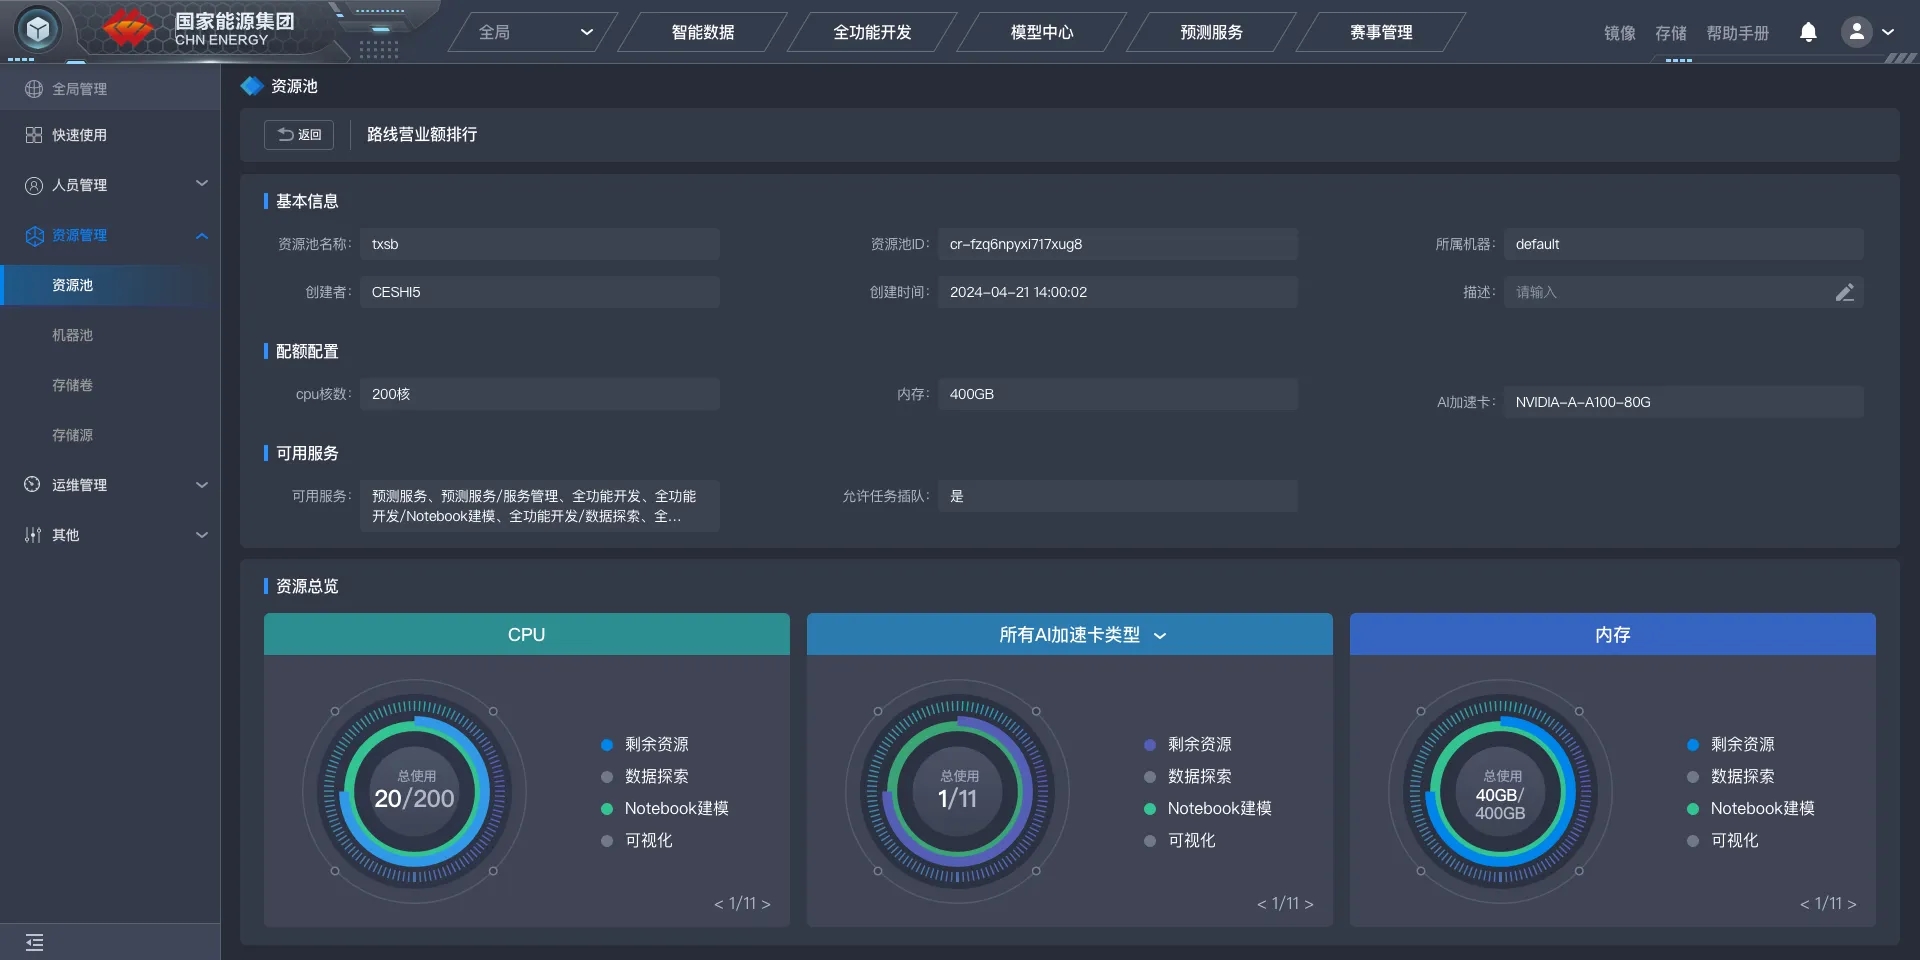
Task: Toggle 剩余资源 legend in CPU chart
Action: pos(656,744)
